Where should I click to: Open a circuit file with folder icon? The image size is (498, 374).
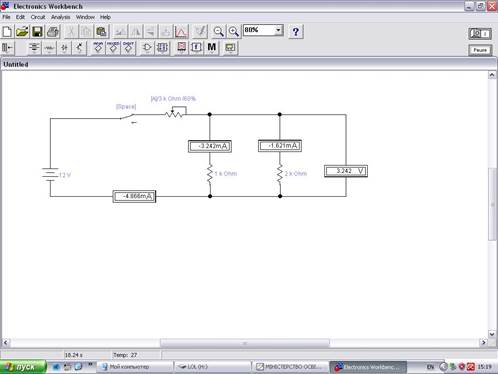[x=22, y=32]
